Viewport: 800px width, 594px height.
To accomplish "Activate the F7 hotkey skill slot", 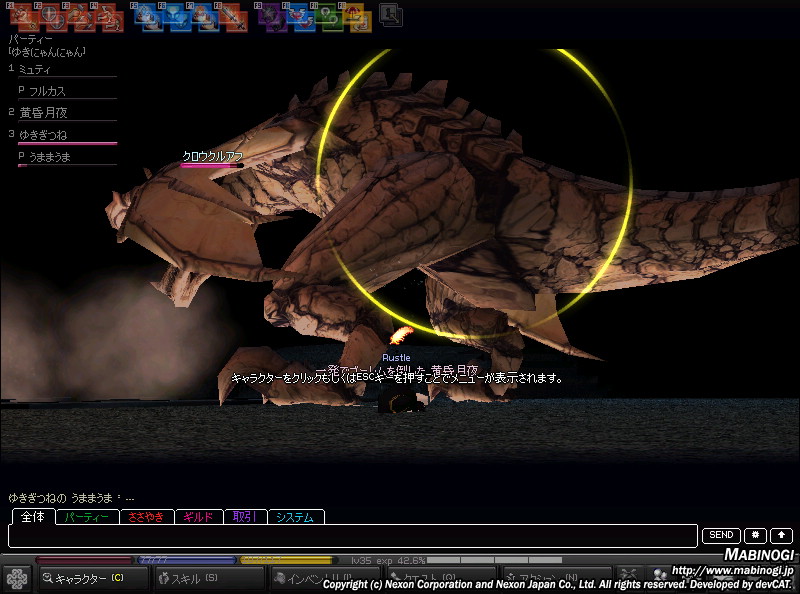I will point(206,17).
